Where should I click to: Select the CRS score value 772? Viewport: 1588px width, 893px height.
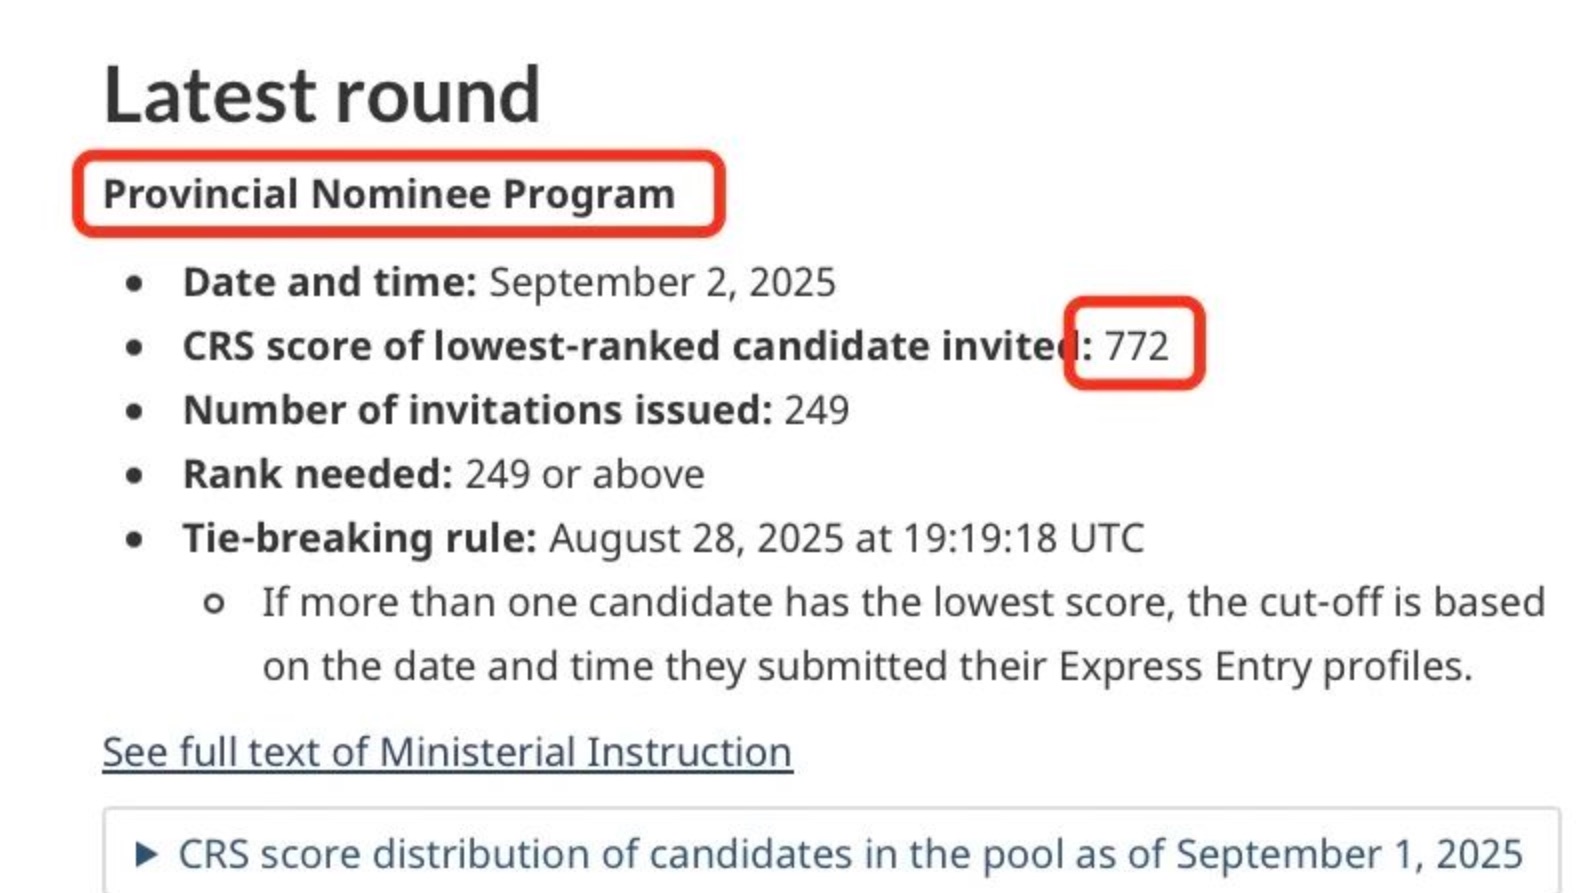click(1136, 346)
